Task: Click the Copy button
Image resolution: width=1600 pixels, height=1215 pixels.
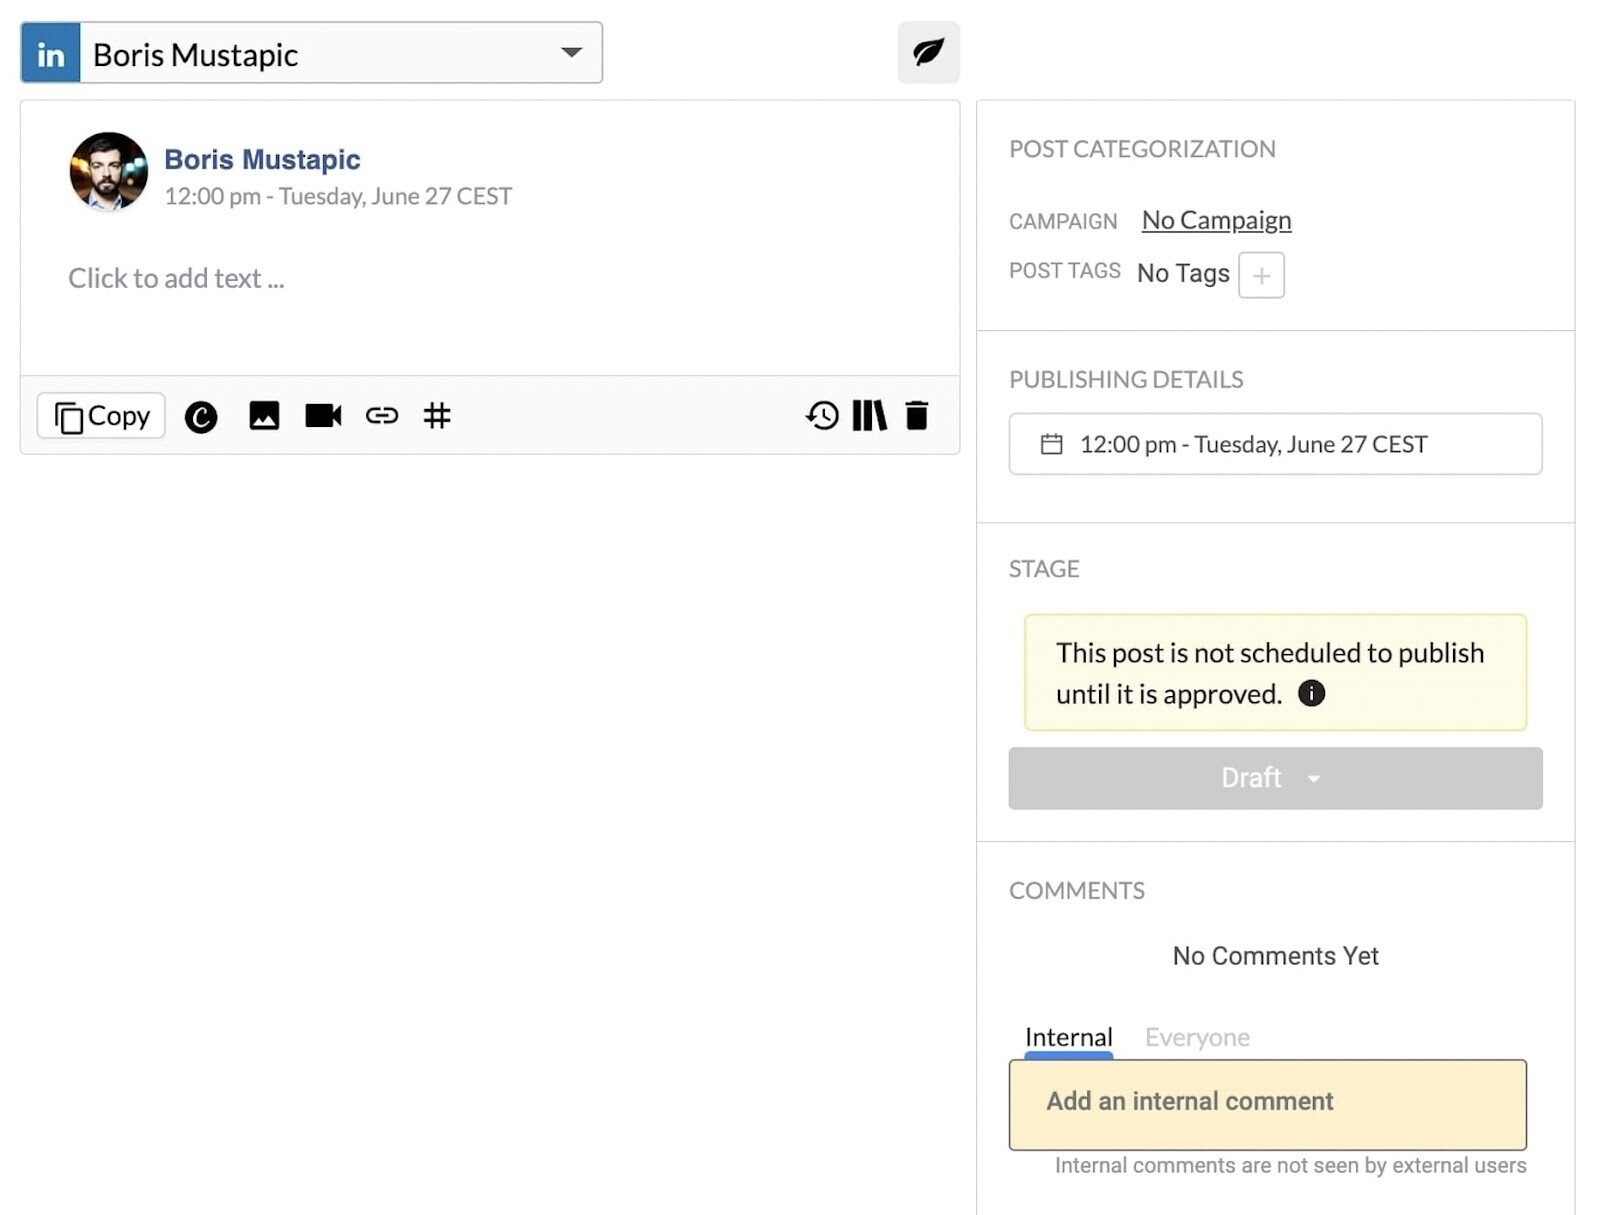Action: (100, 415)
